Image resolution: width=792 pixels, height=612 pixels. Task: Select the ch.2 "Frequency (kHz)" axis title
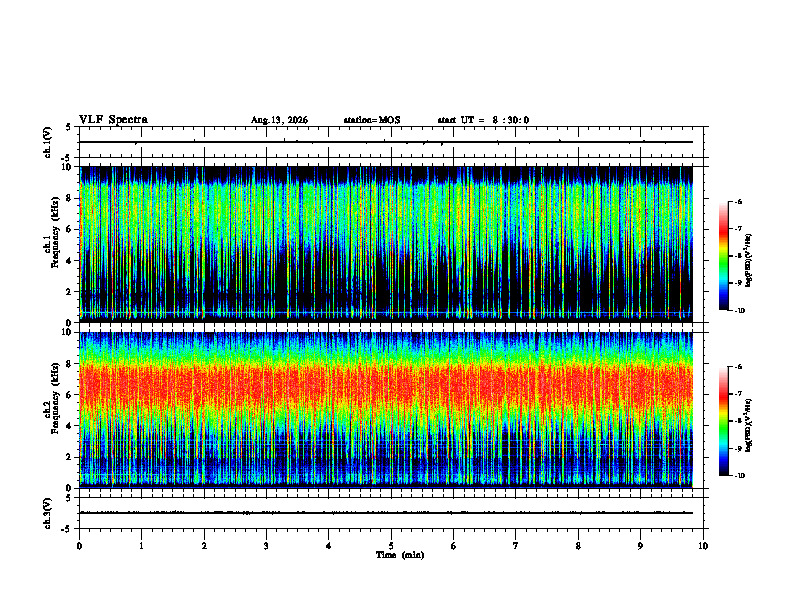(56, 398)
